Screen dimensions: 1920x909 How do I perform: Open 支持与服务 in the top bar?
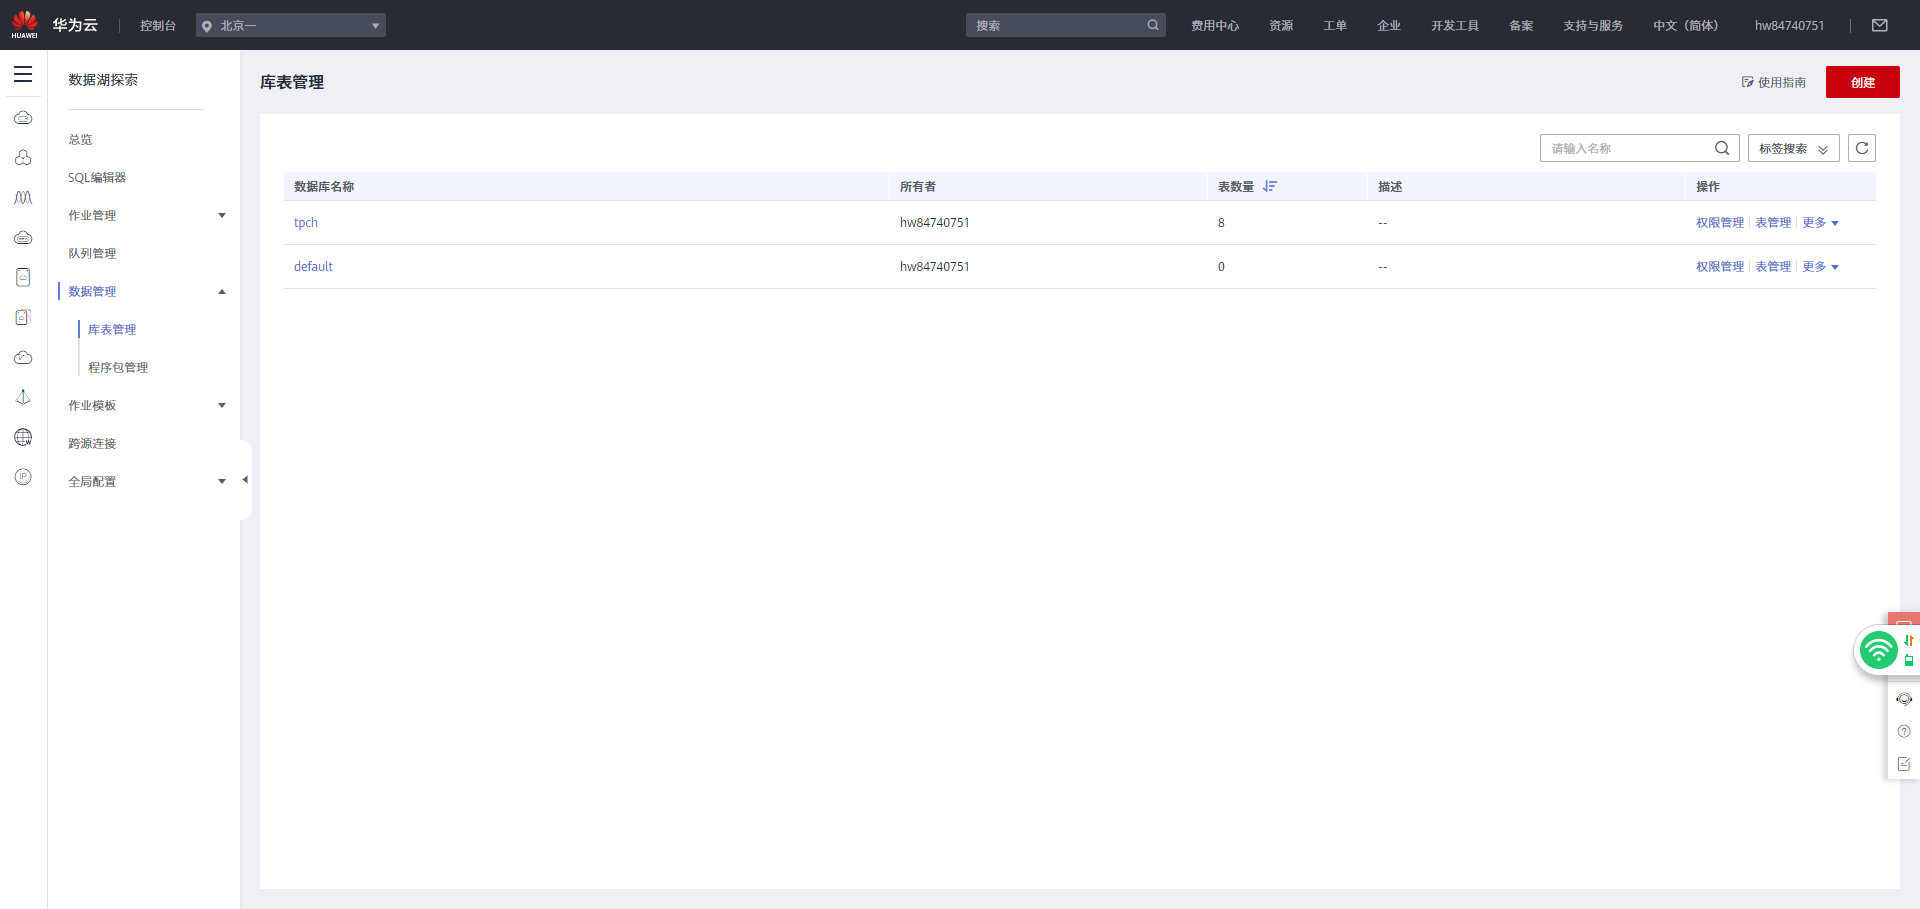(1593, 25)
